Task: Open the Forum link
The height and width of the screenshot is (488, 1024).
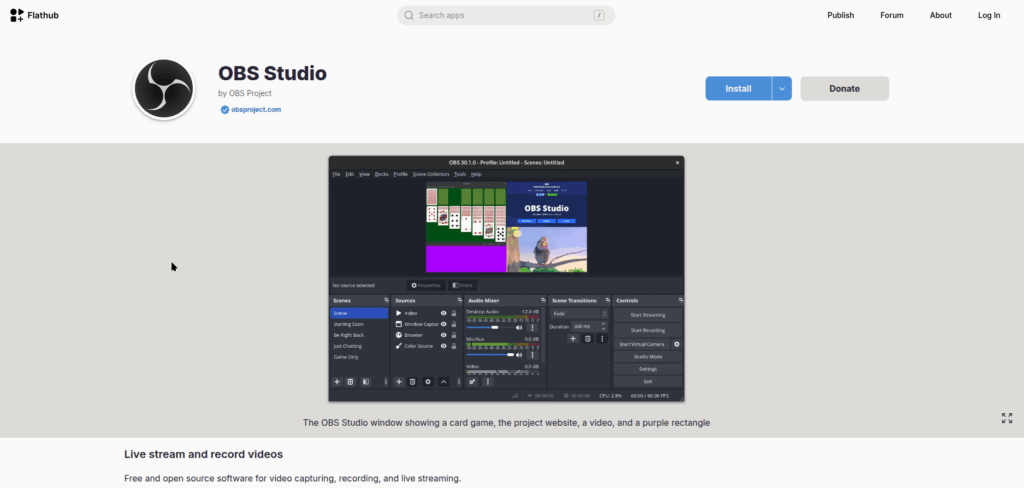Action: 891,15
